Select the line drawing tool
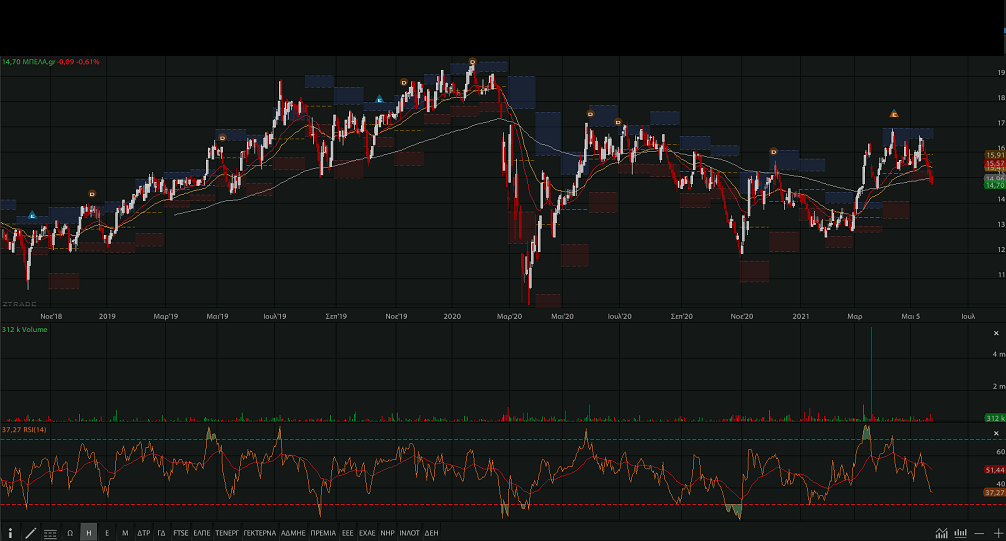Viewport: 1006px width, 541px height. tap(30, 533)
